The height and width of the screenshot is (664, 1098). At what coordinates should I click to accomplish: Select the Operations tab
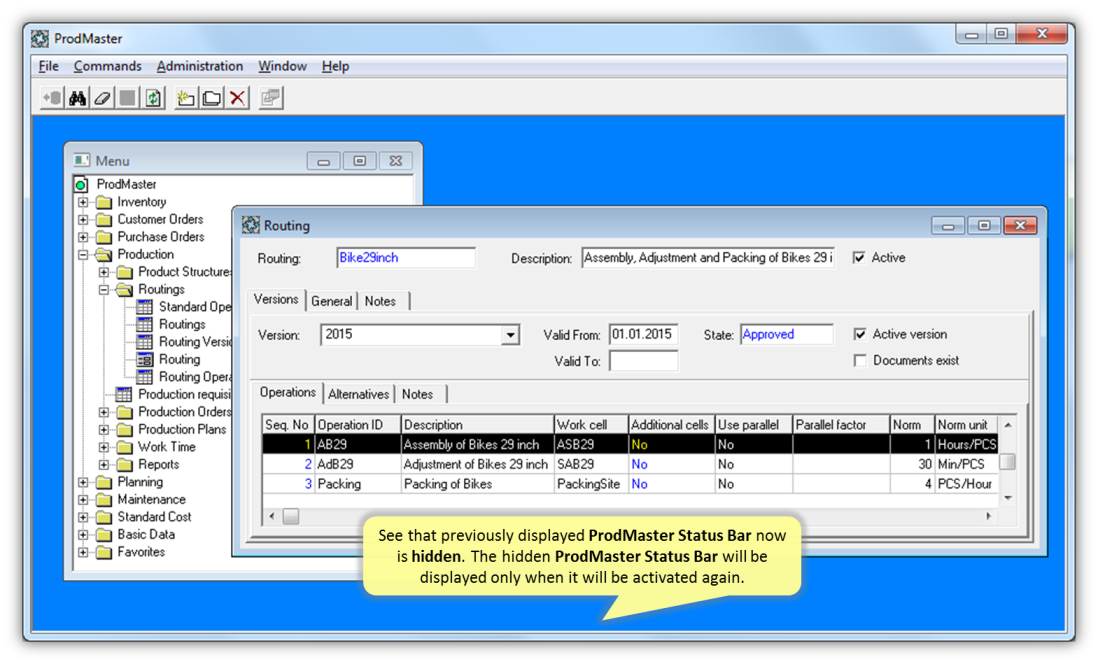(288, 392)
